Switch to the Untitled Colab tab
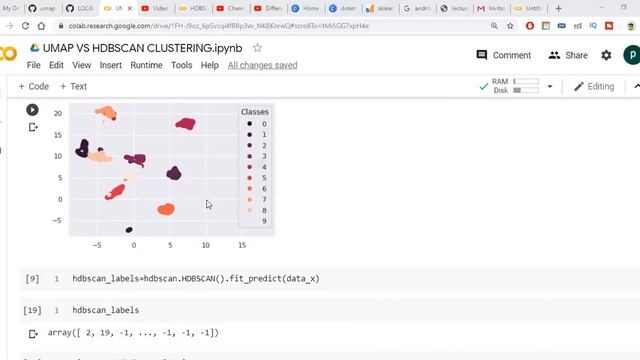The image size is (640, 360). pyautogui.click(x=529, y=8)
